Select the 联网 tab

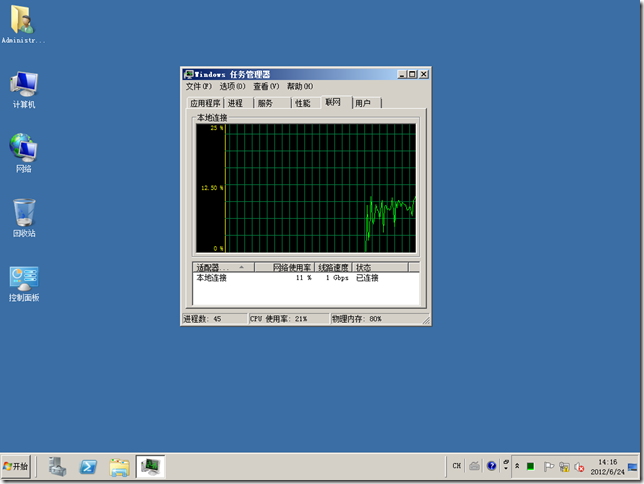[336, 102]
